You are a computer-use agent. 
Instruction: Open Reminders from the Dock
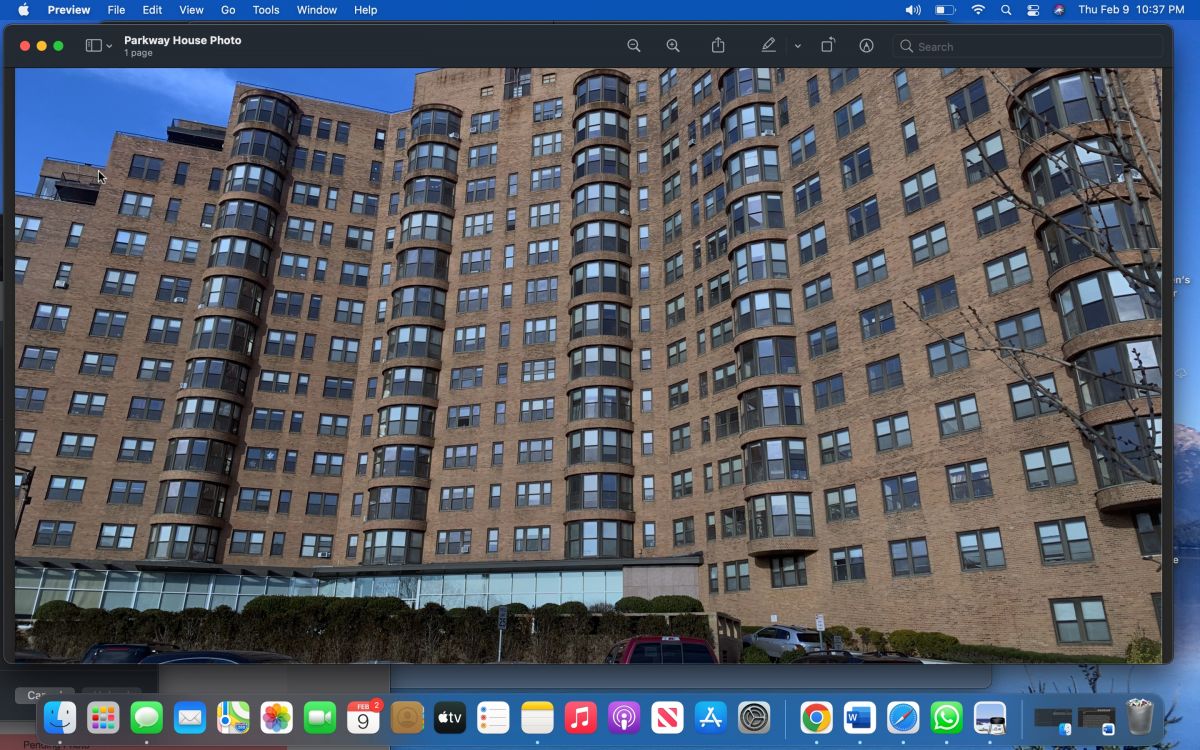493,717
